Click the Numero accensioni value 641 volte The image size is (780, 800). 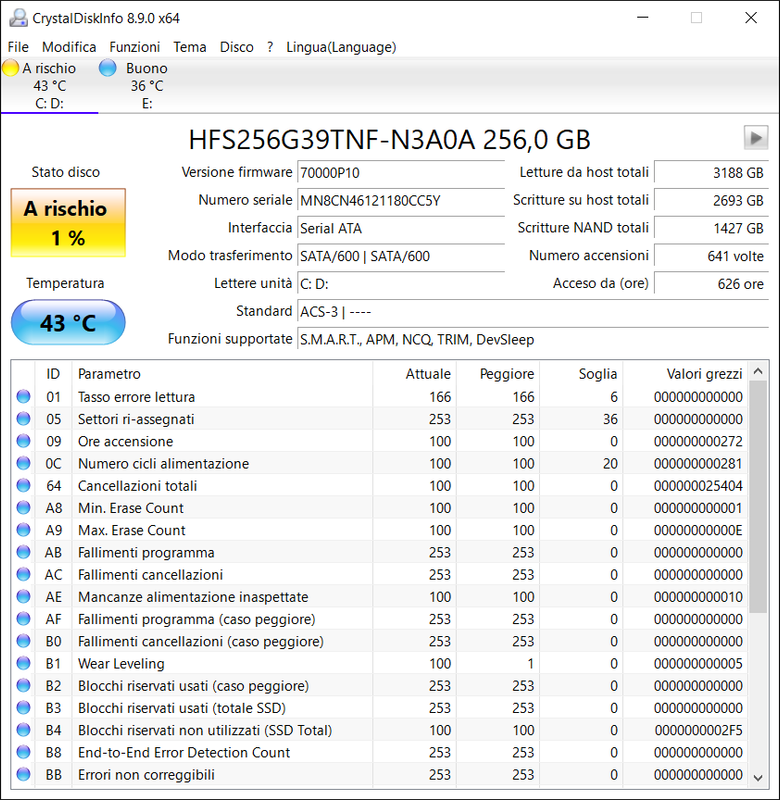(711, 256)
